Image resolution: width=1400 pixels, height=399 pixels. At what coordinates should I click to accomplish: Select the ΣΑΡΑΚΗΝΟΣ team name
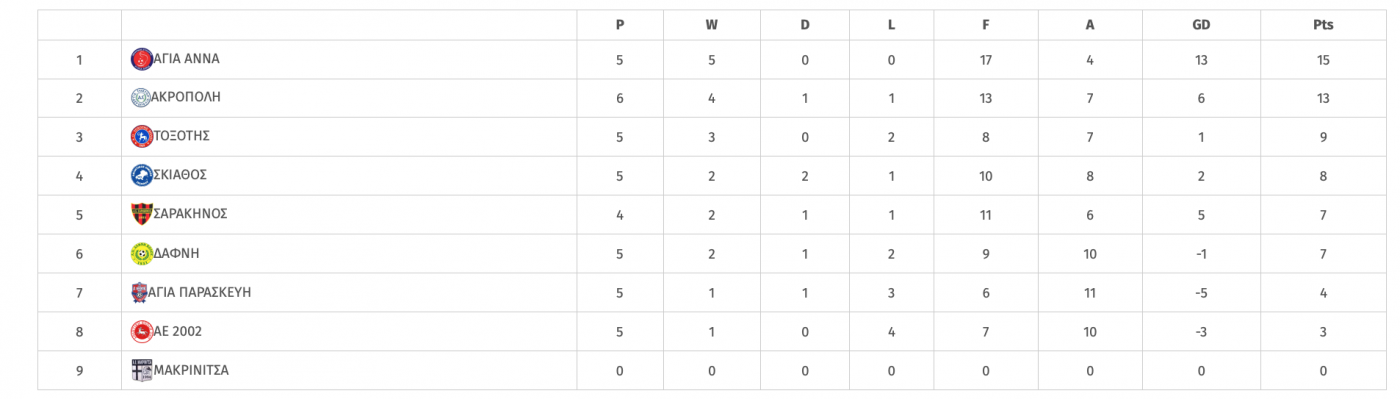190,214
